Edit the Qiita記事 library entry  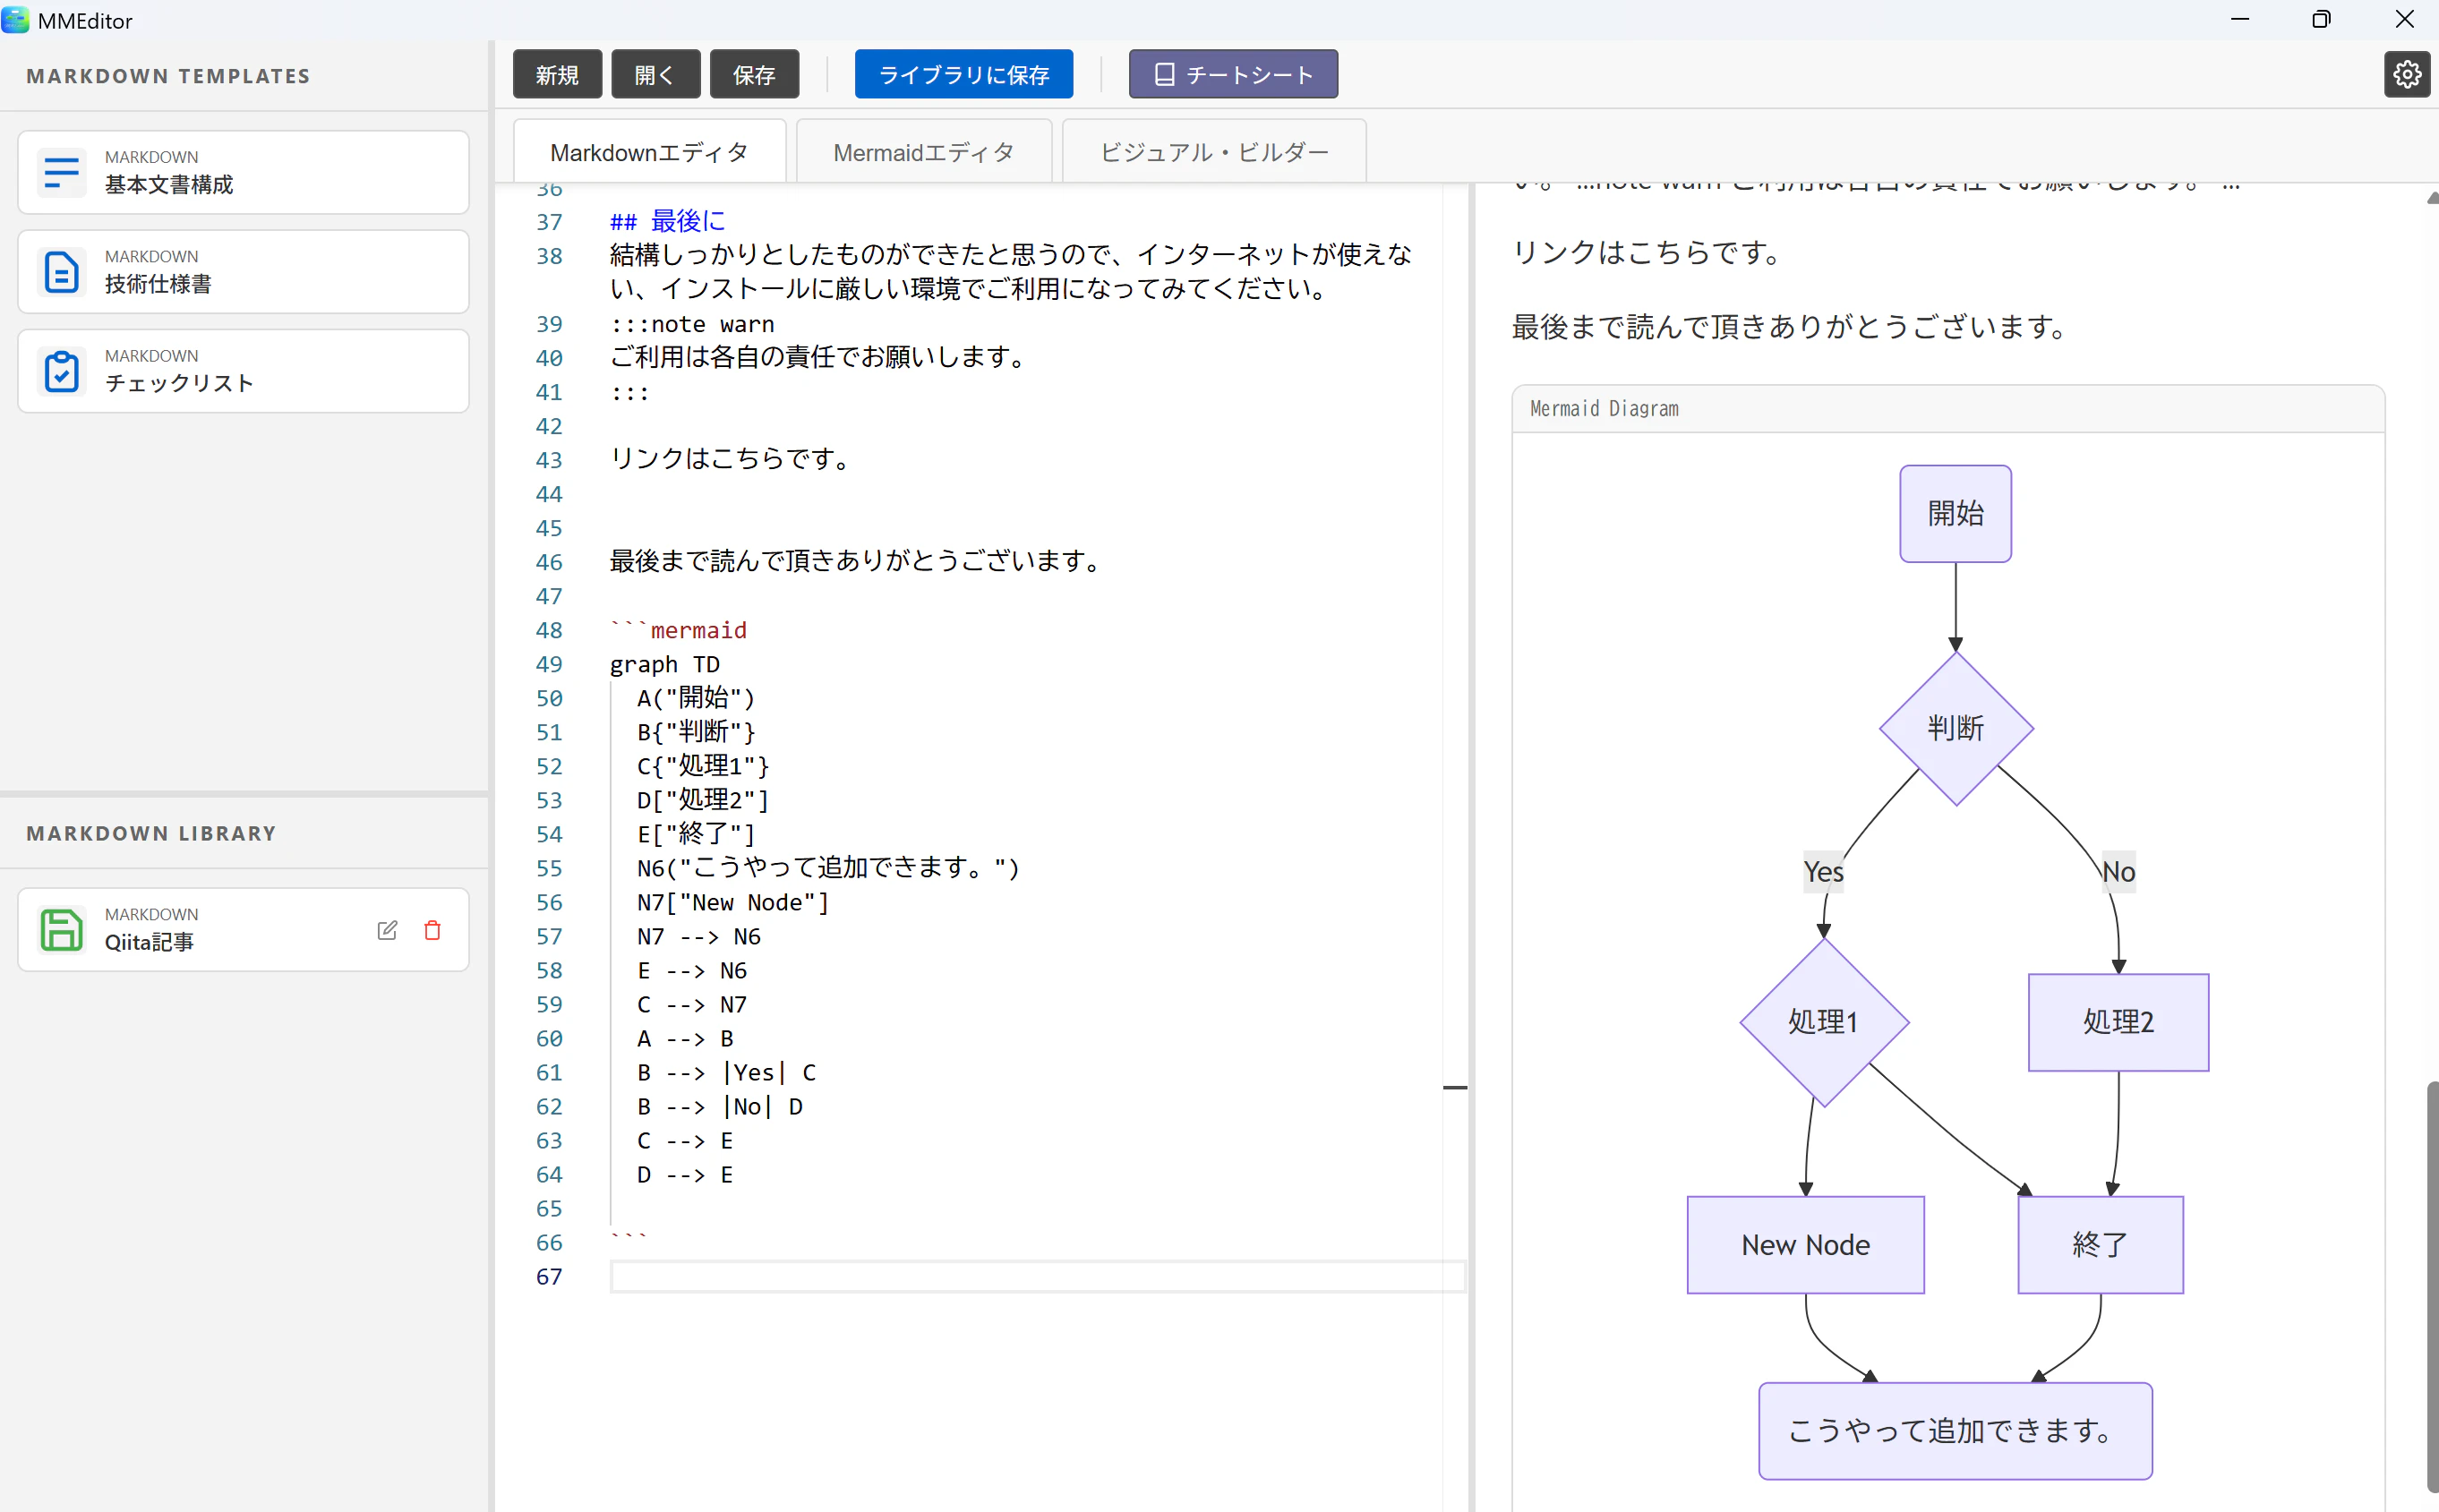(x=387, y=930)
